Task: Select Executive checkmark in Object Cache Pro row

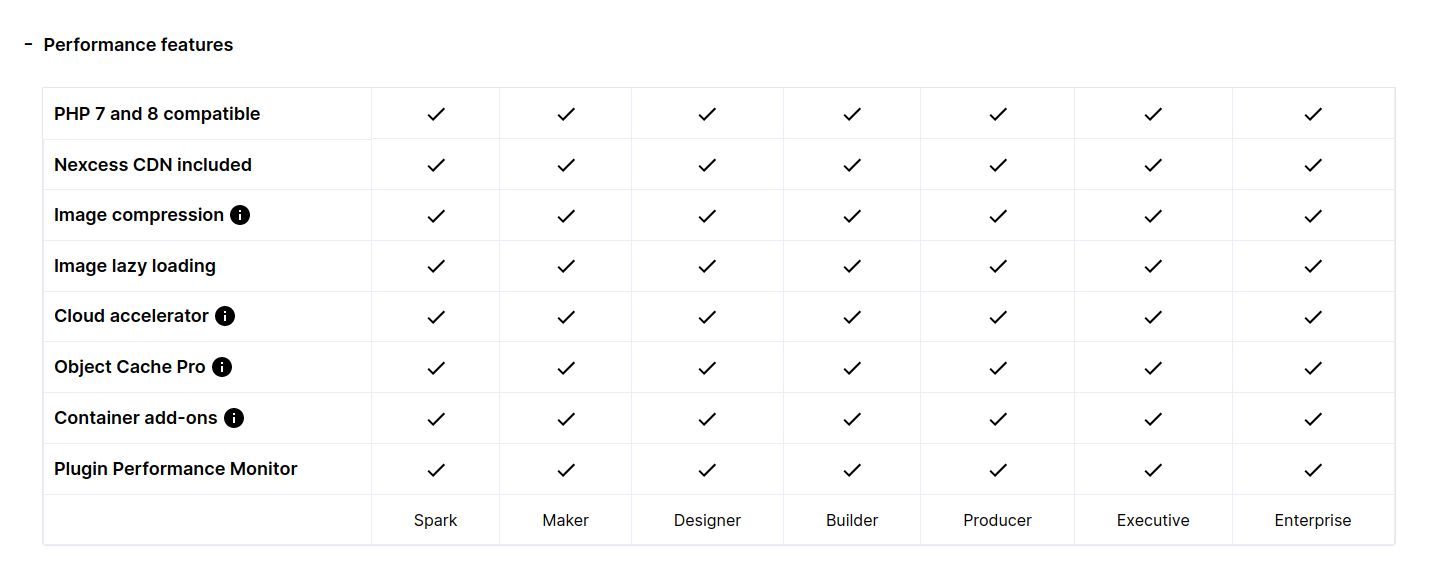Action: tap(1153, 368)
